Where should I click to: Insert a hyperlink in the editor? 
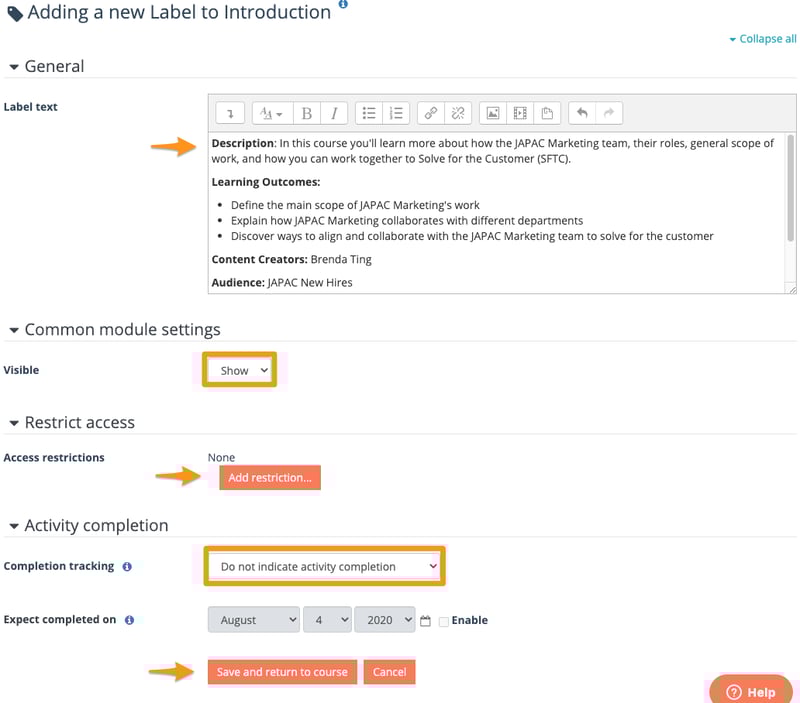pyautogui.click(x=429, y=112)
